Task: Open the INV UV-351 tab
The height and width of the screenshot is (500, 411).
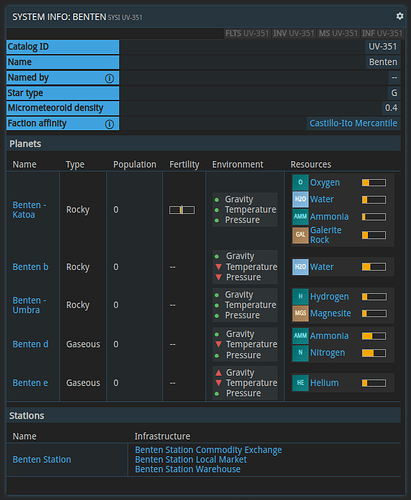Action: point(293,33)
